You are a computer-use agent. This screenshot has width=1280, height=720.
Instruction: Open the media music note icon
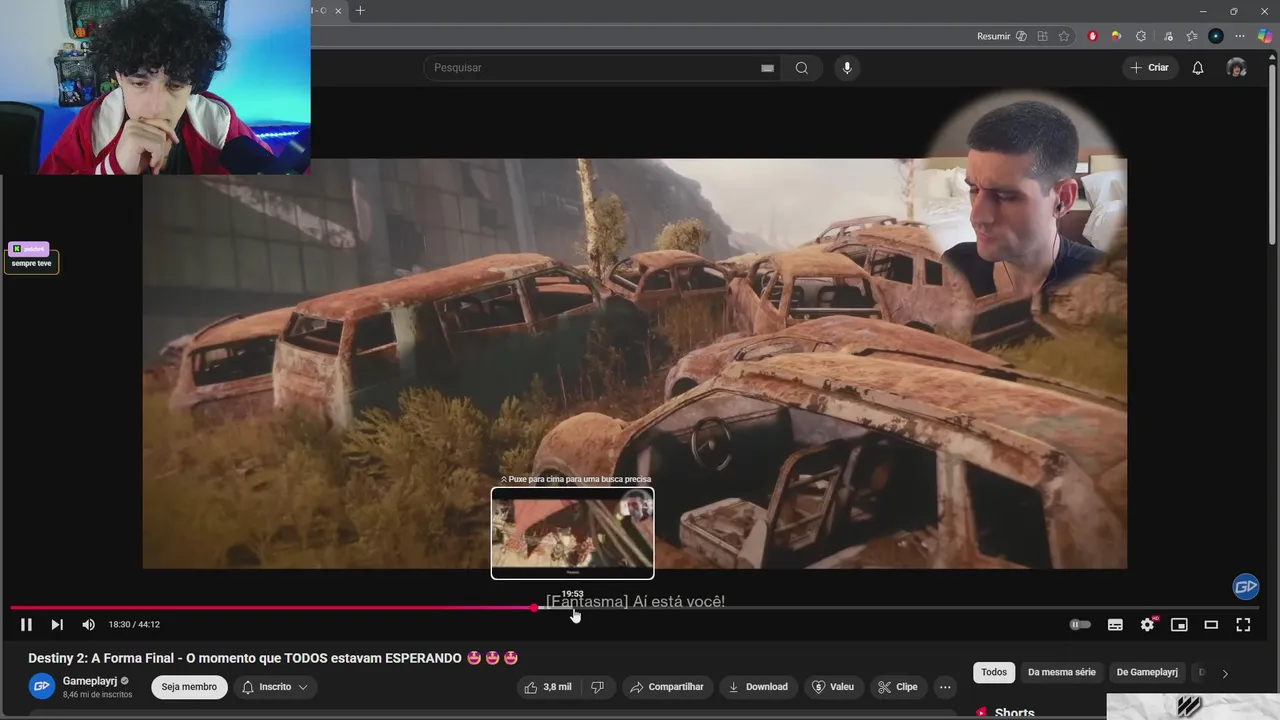tap(1168, 36)
